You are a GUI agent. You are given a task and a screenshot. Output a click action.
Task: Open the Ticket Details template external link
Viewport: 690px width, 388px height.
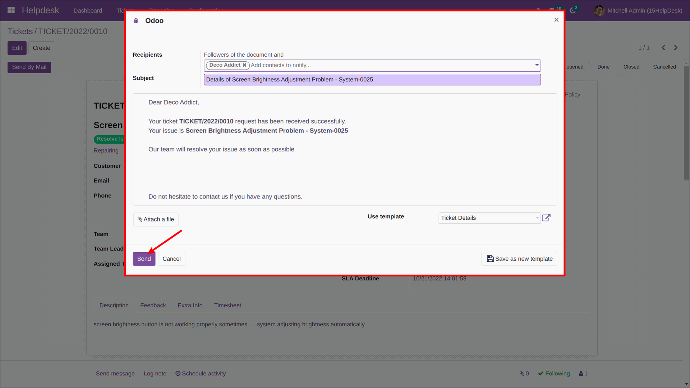(x=546, y=218)
